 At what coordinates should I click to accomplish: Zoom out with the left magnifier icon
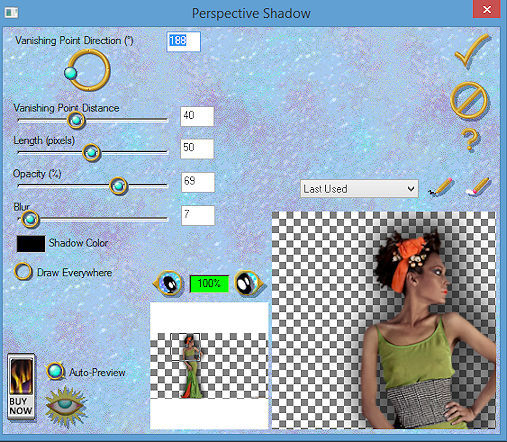point(169,283)
